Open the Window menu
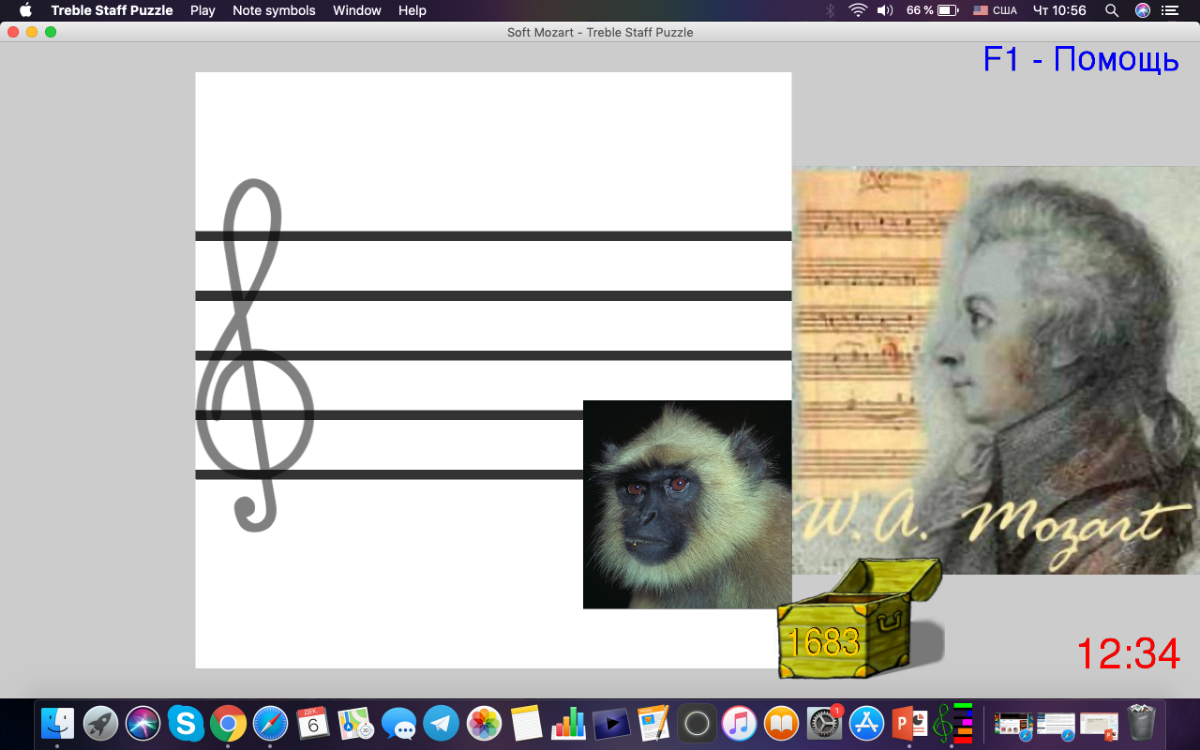Screen dimensions: 1200x750 click(x=357, y=11)
